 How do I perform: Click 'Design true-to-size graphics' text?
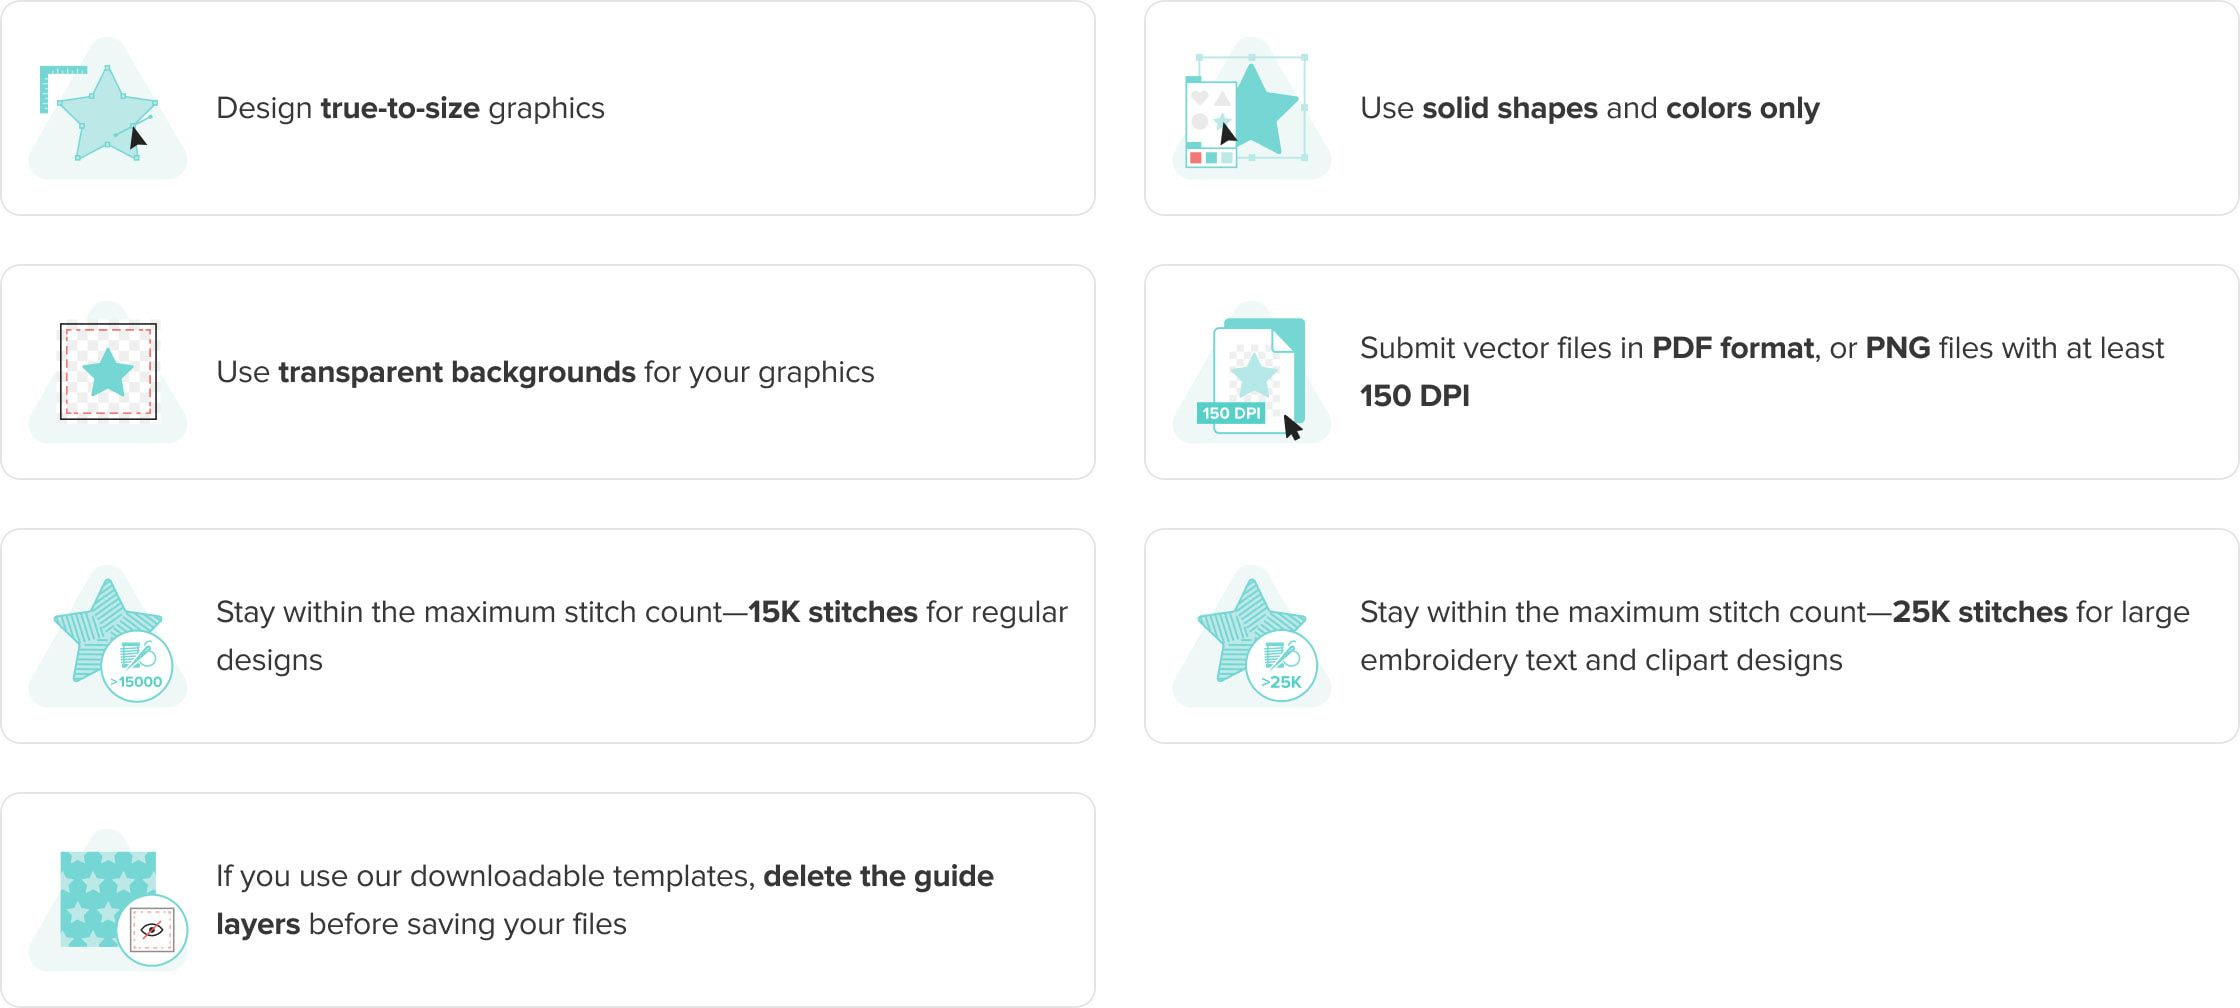(410, 108)
